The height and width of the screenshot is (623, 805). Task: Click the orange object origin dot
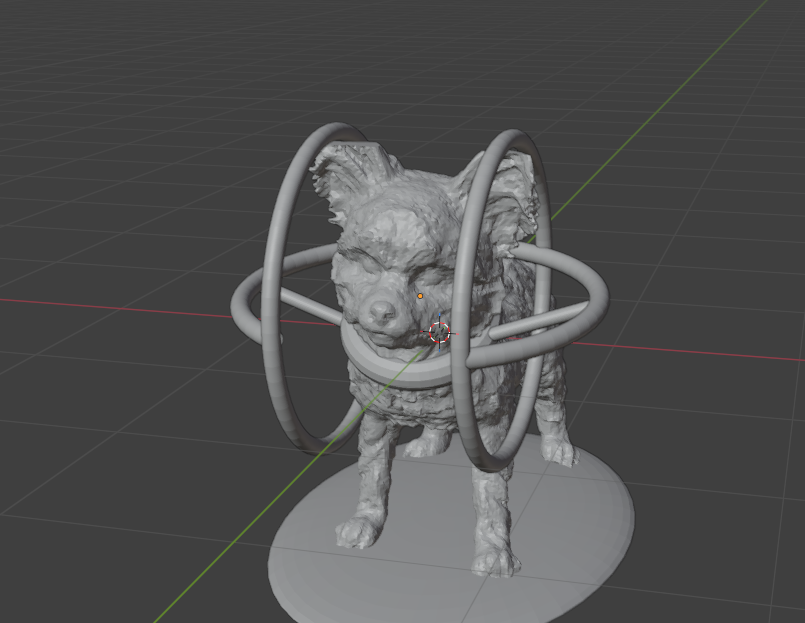tap(420, 296)
